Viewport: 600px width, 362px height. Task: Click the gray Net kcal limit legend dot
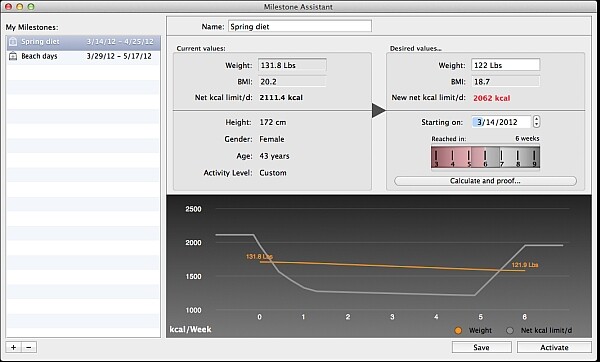[509, 331]
